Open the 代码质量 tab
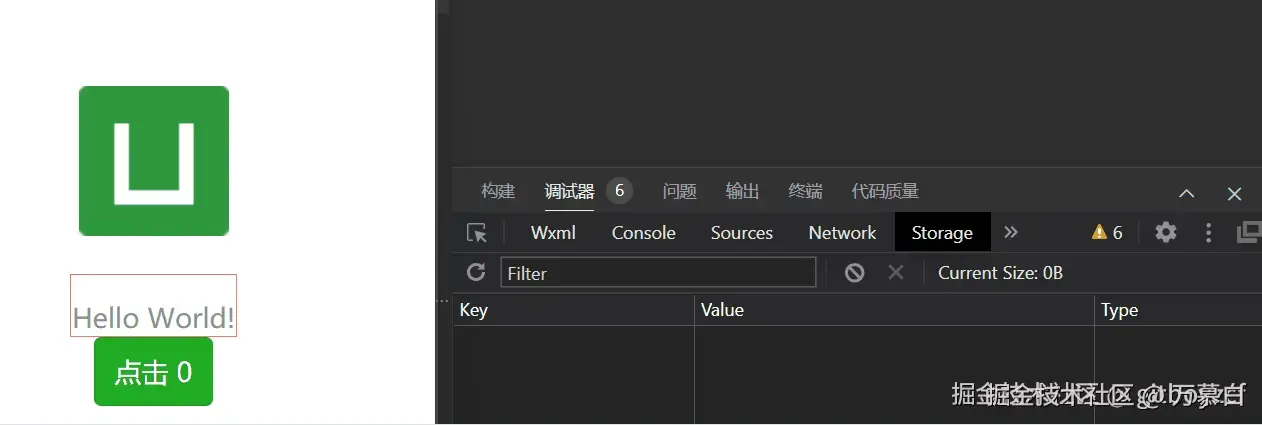Screen dimensions: 1262x425 884,191
